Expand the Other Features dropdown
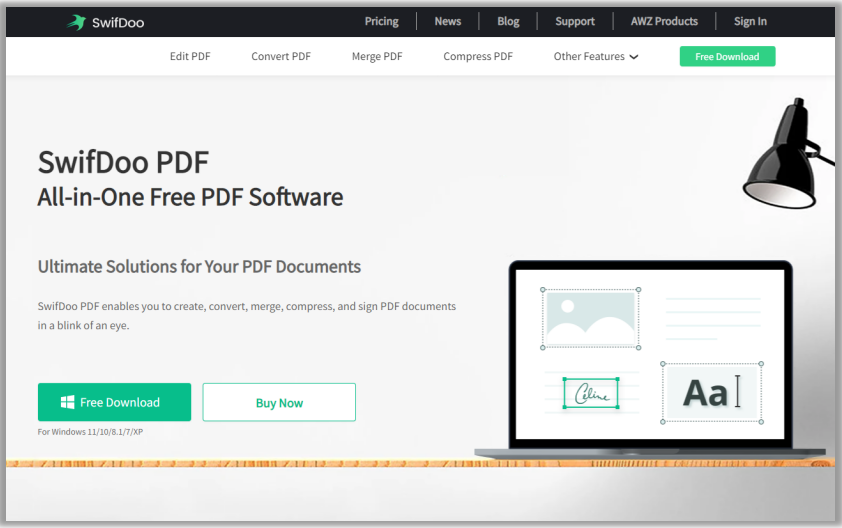Image resolution: width=842 pixels, height=528 pixels. (596, 56)
